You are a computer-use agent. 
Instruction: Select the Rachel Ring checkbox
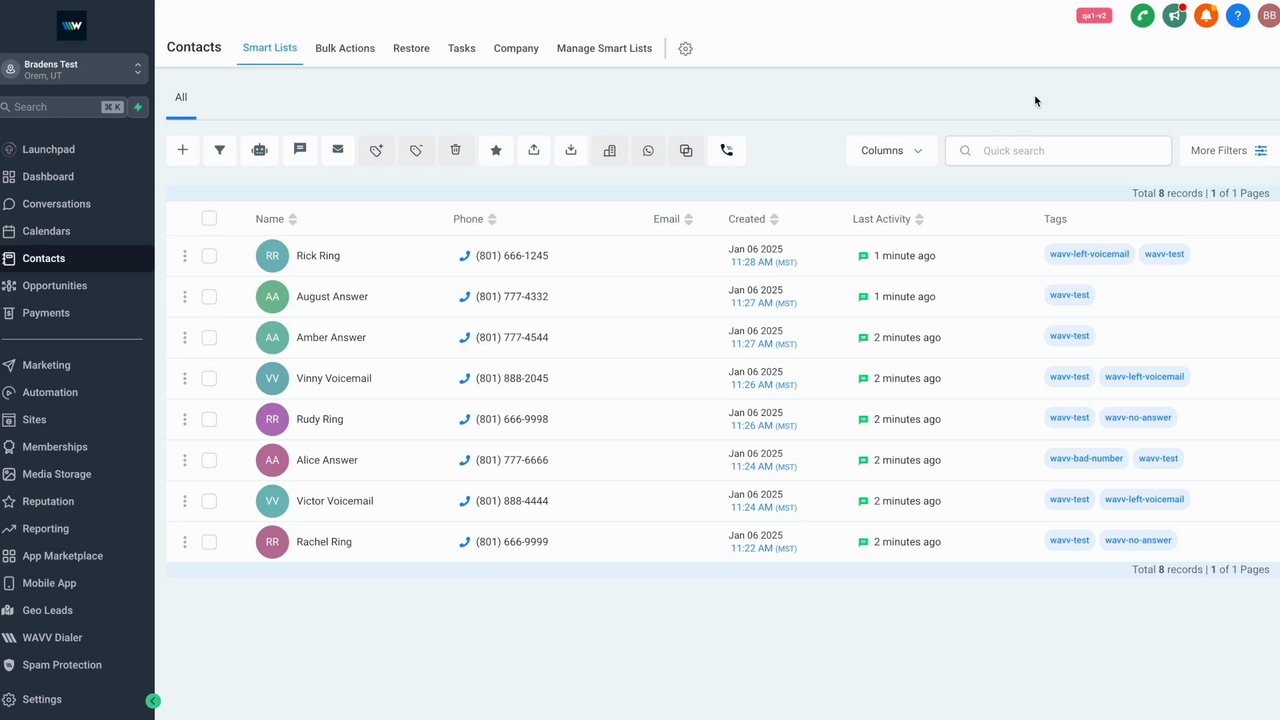[x=209, y=542]
